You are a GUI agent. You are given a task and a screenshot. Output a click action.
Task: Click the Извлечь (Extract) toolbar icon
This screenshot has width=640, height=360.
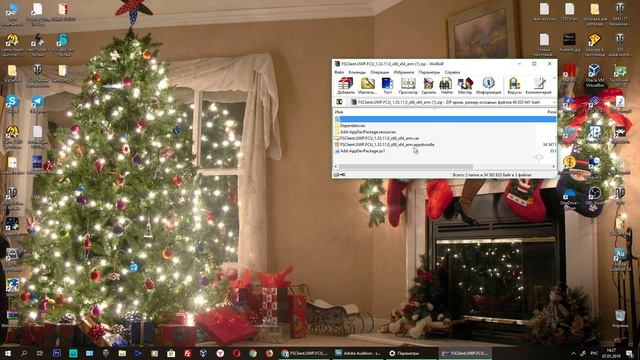pos(367,86)
